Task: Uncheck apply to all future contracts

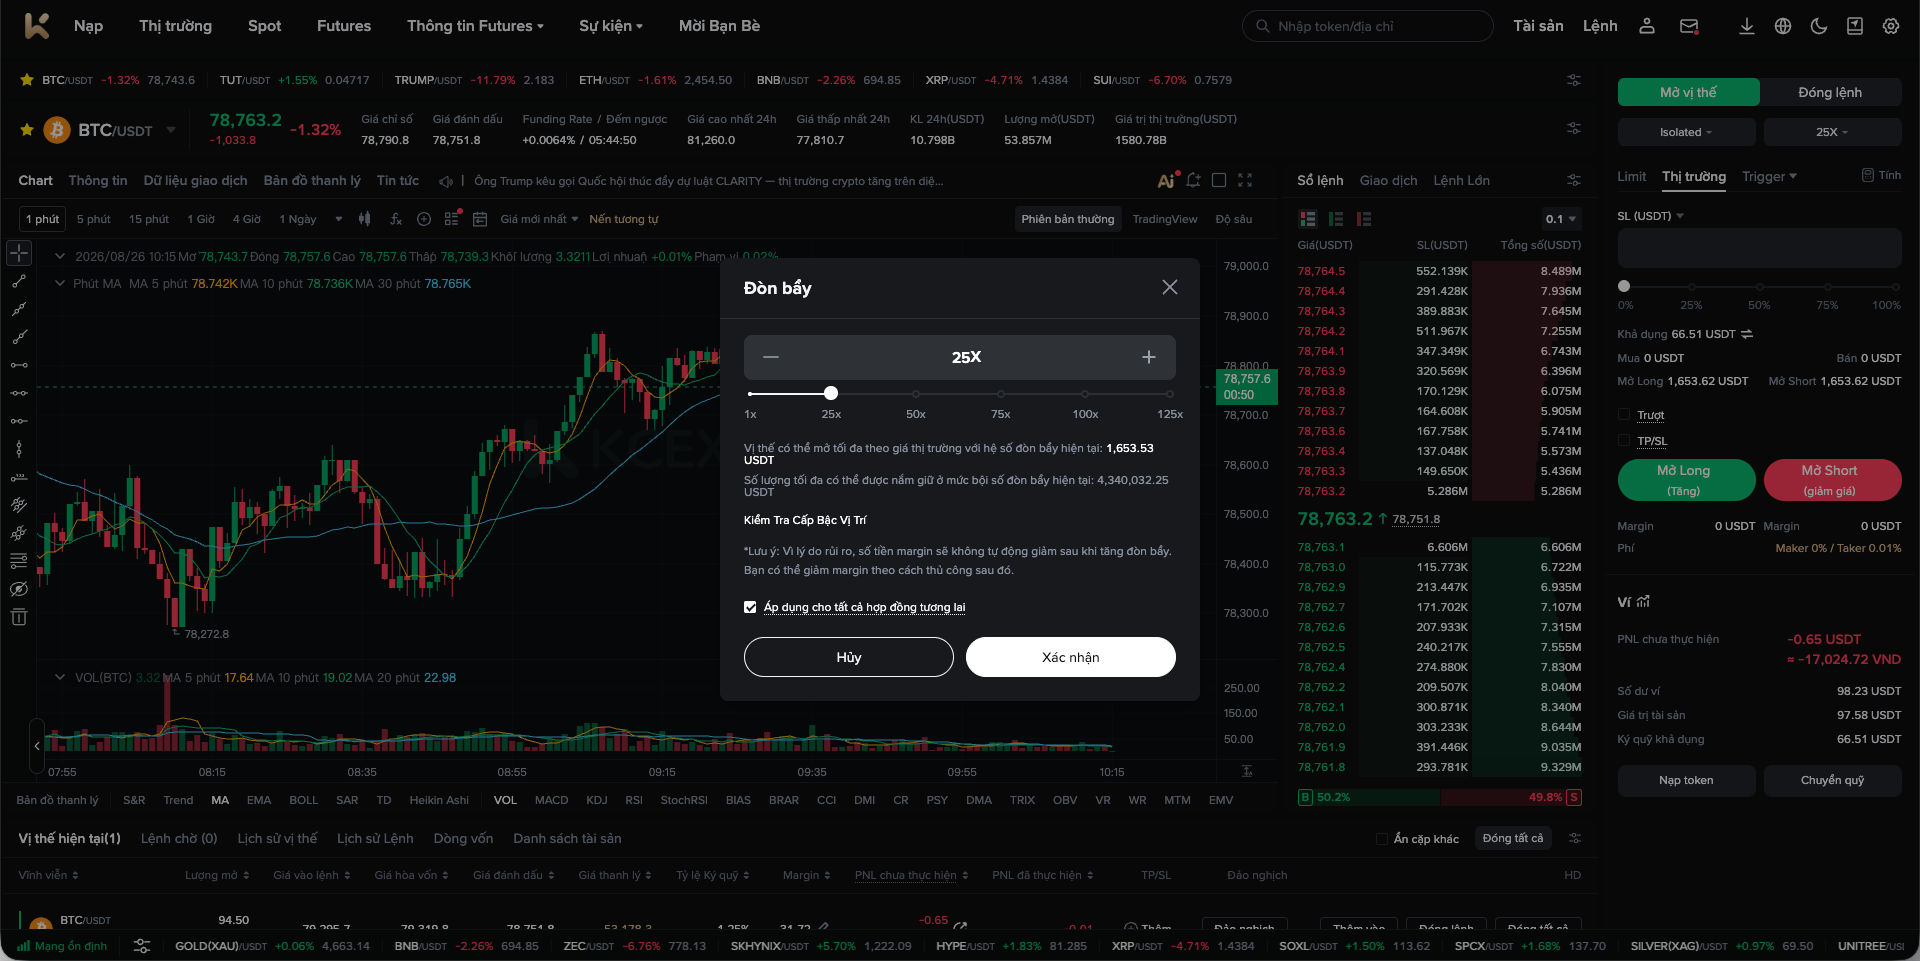Action: tap(750, 607)
